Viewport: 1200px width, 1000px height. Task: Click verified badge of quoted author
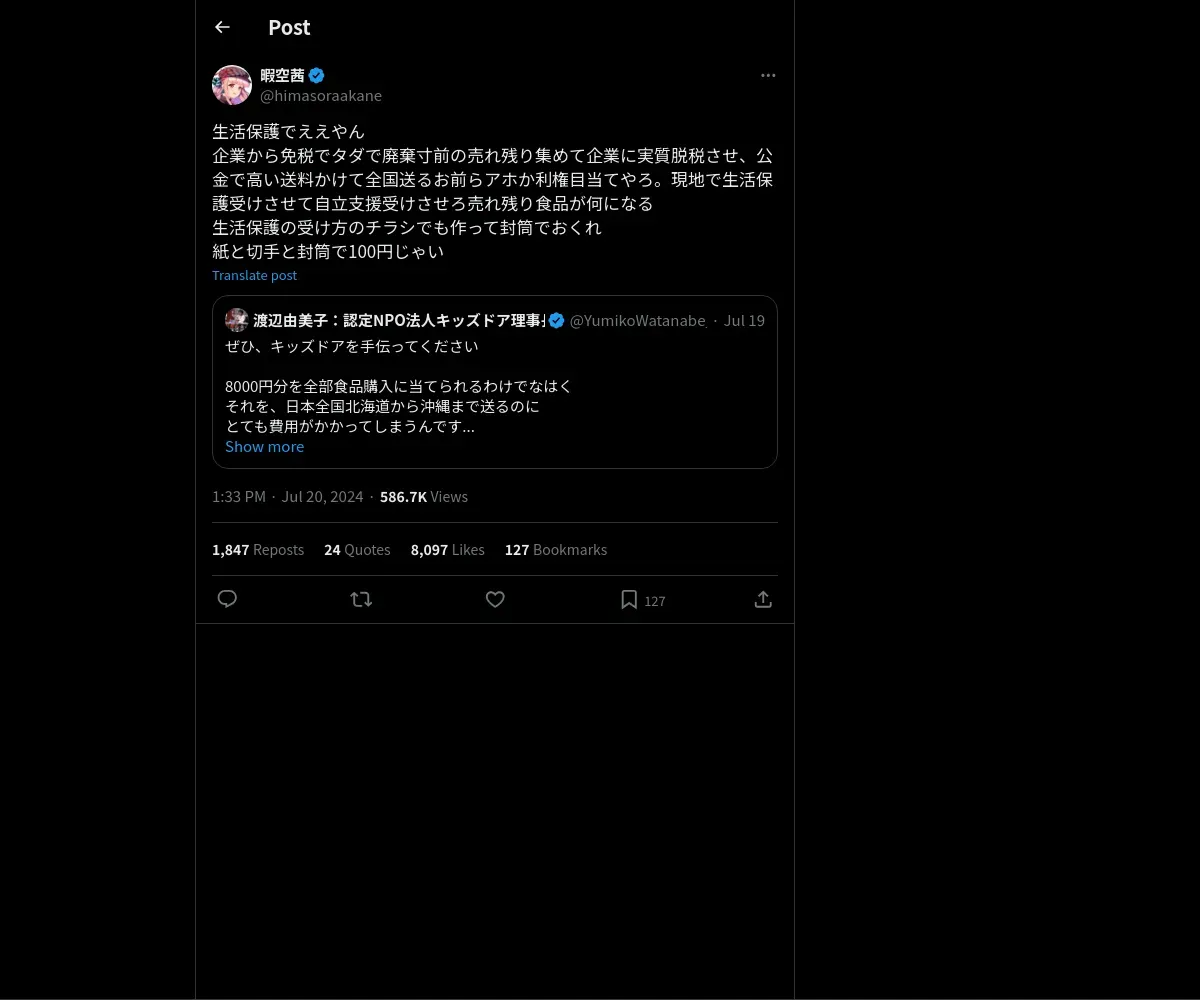click(x=557, y=320)
